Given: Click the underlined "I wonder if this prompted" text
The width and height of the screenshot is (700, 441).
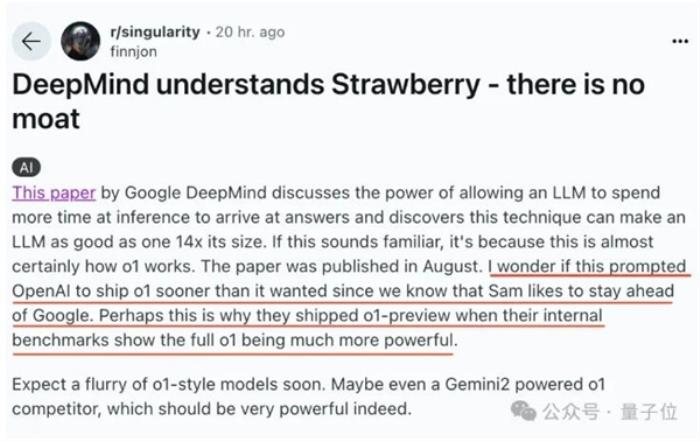Looking at the screenshot, I should (x=587, y=266).
